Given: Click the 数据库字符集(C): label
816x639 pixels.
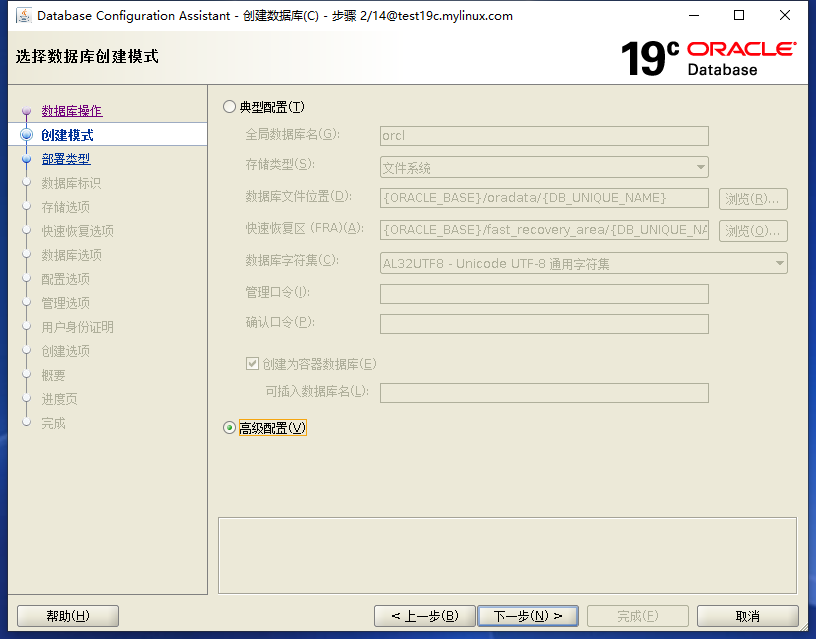Looking at the screenshot, I should 292,260.
